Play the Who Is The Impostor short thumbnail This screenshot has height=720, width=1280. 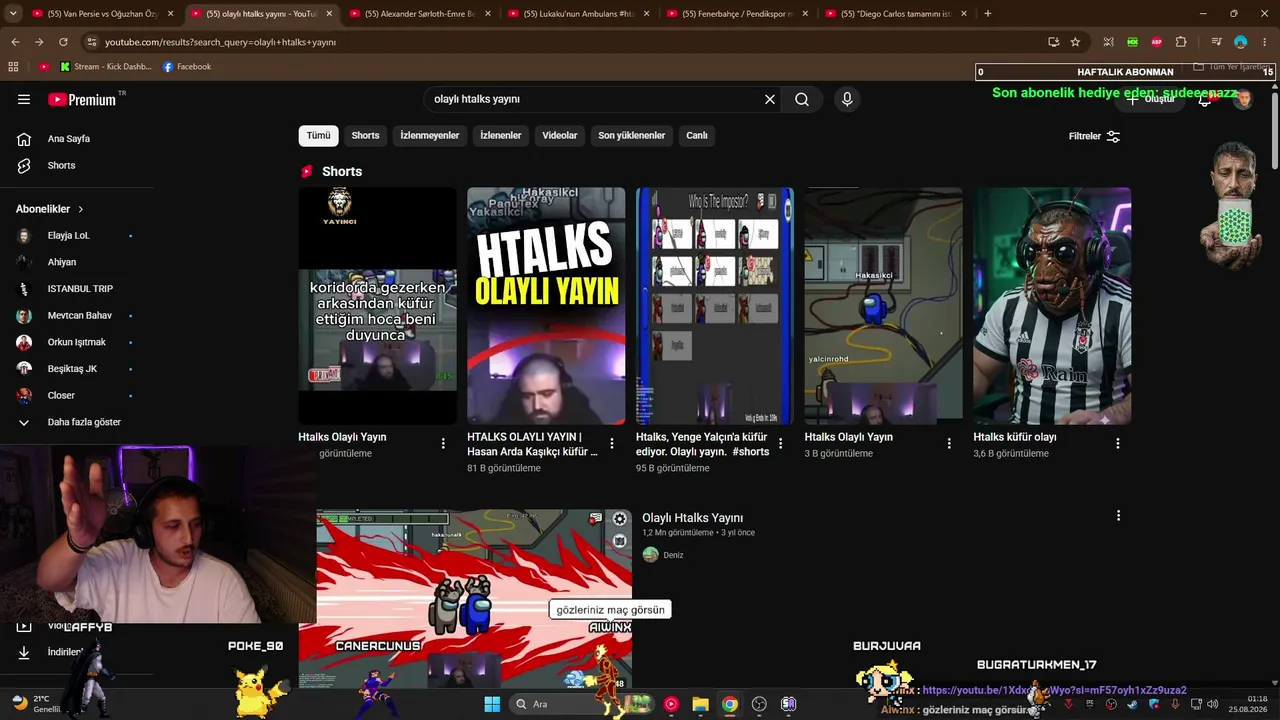pos(715,306)
